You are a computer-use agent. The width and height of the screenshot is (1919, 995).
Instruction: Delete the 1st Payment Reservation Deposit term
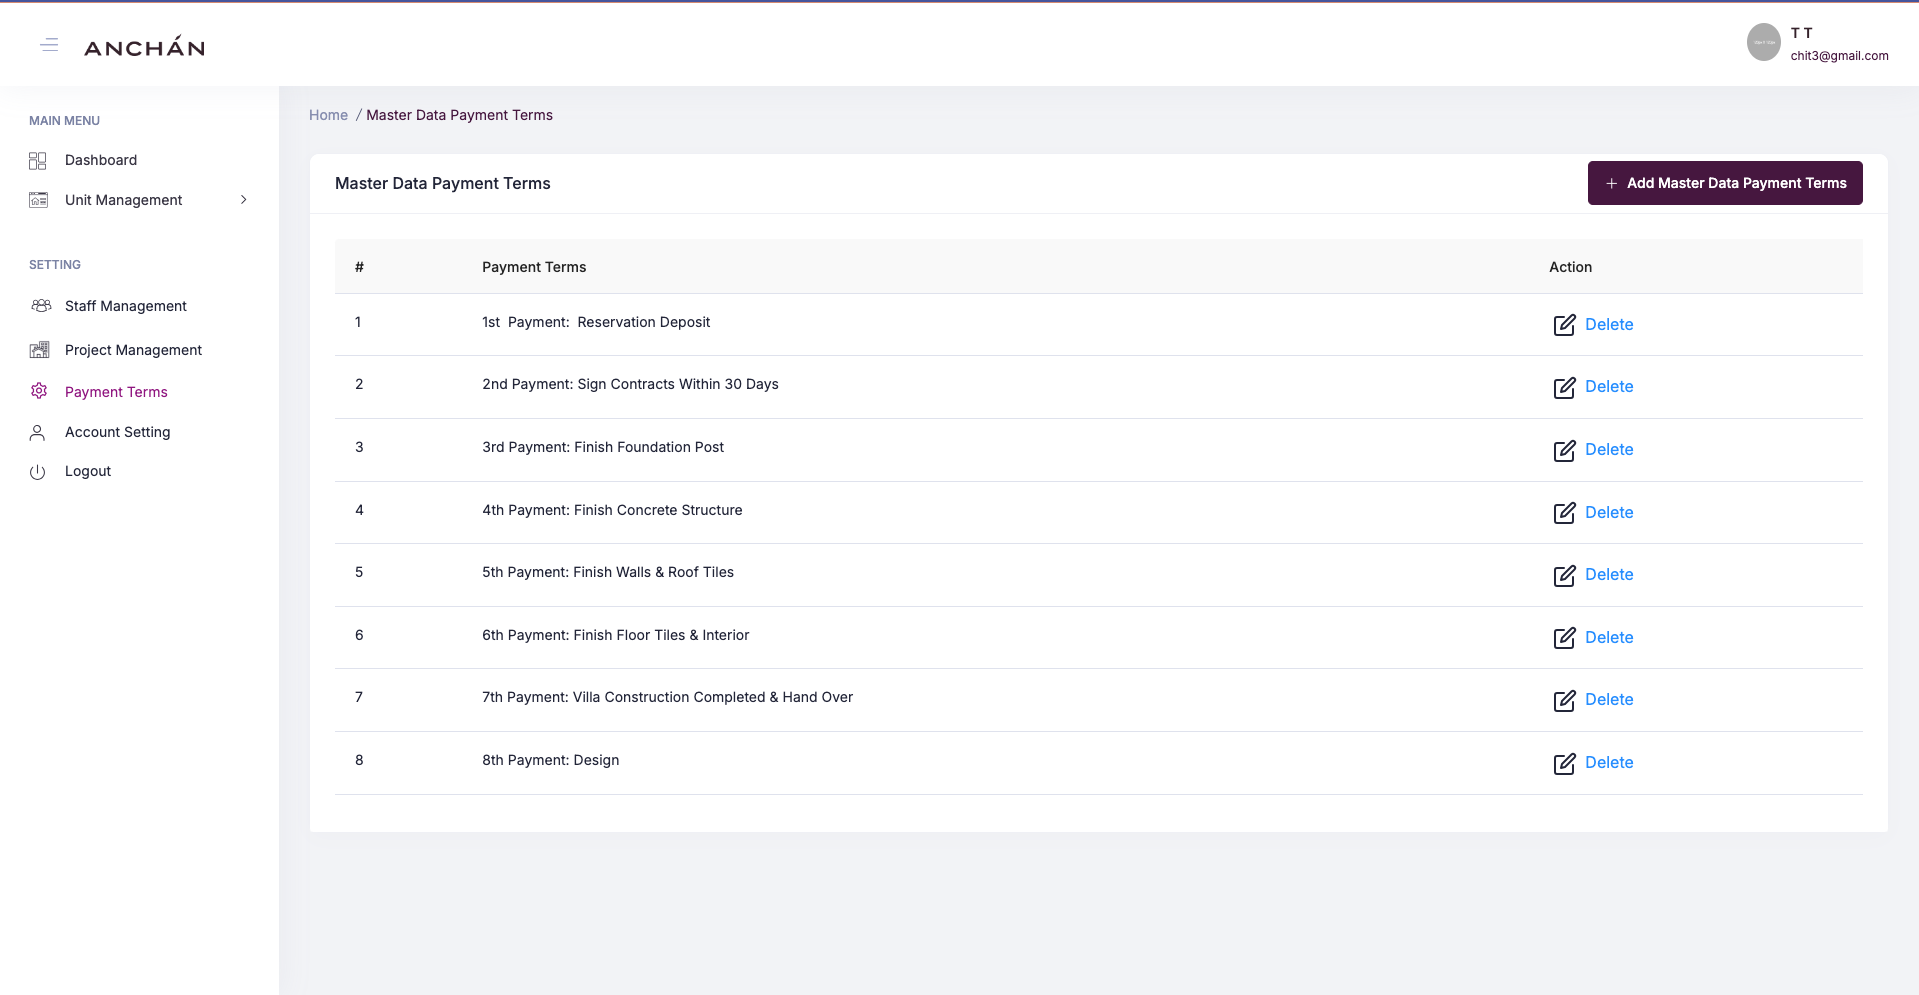(1609, 324)
